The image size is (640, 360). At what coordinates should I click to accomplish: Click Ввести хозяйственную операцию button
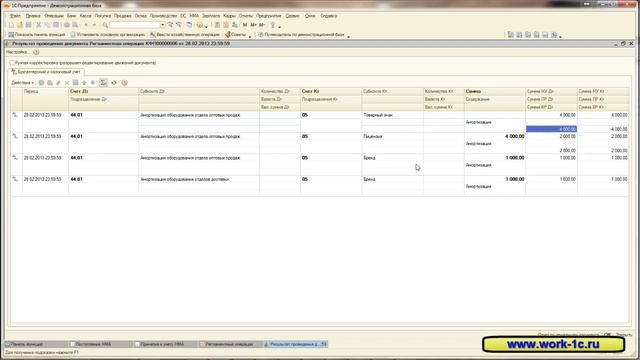tap(185, 35)
